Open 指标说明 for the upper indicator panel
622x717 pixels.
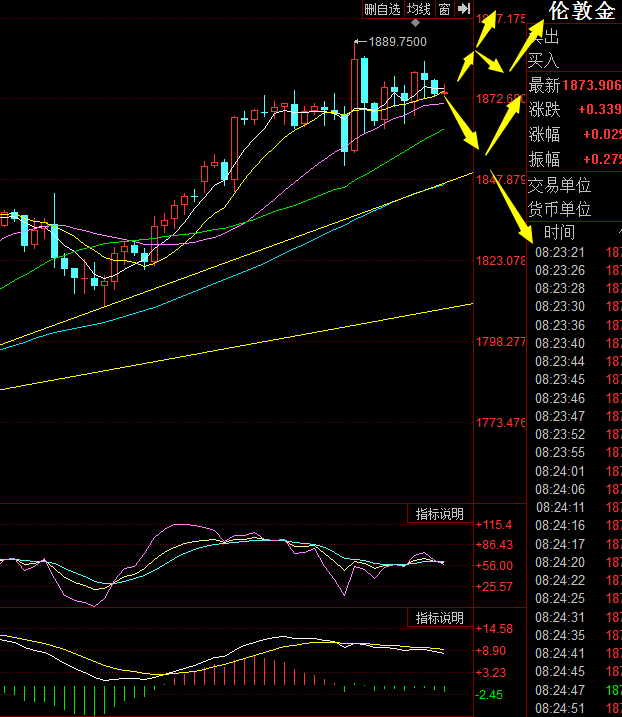coord(439,514)
